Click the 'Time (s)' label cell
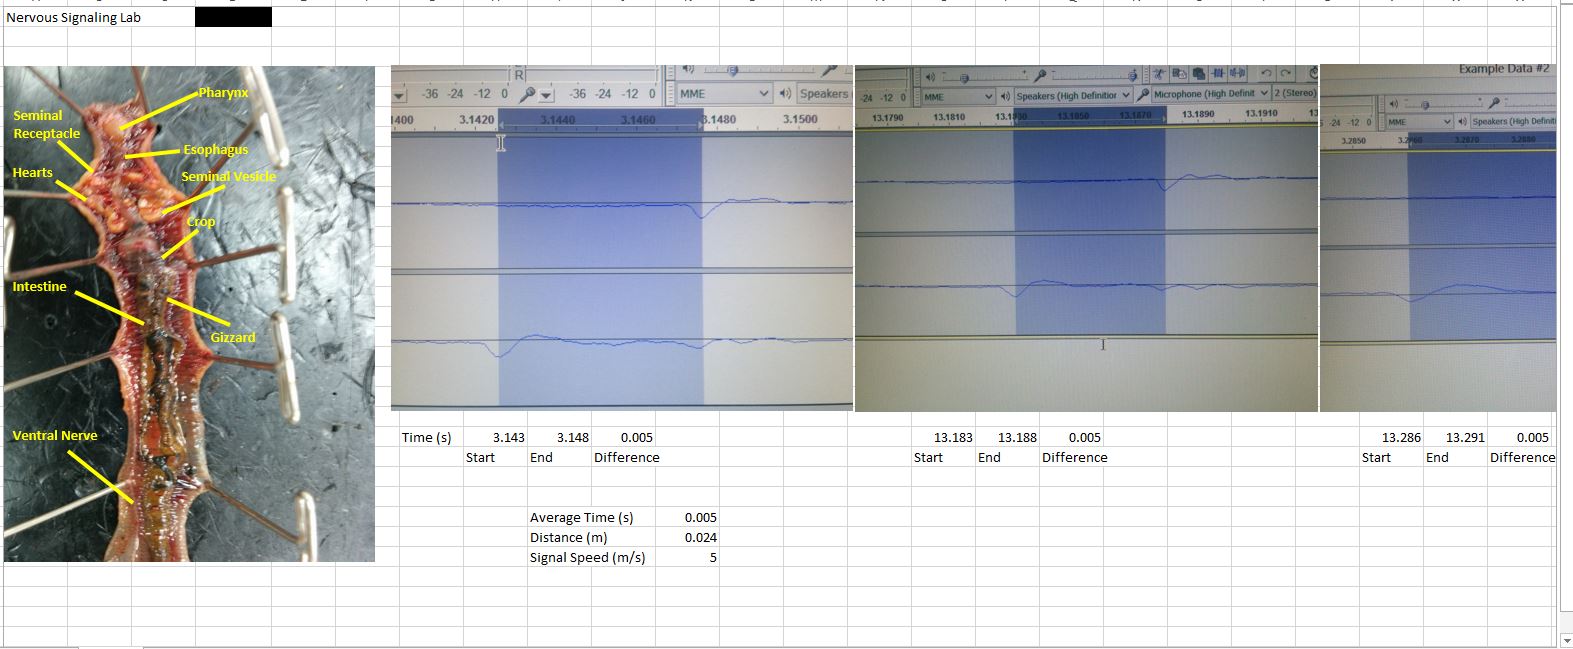This screenshot has width=1573, height=649. pyautogui.click(x=430, y=437)
